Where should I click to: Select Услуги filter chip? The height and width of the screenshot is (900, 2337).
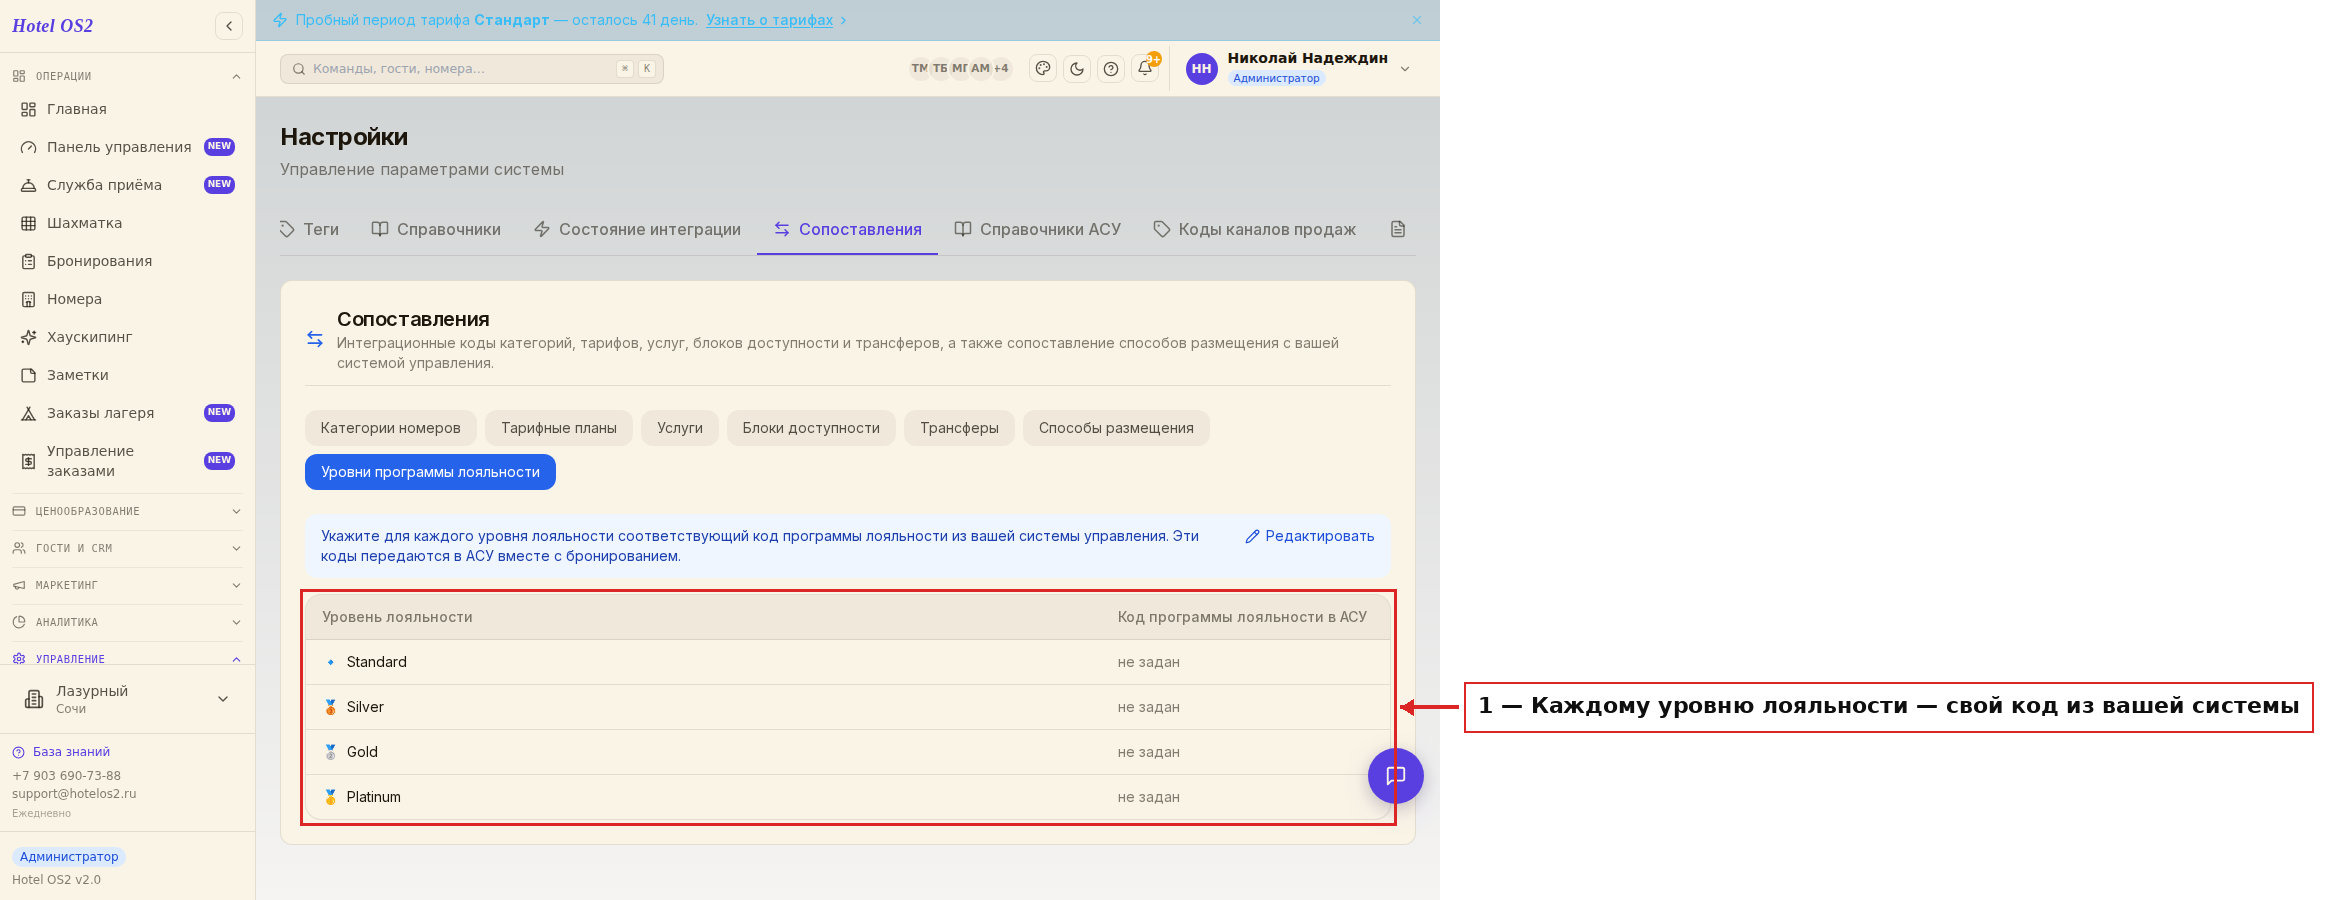coord(680,428)
